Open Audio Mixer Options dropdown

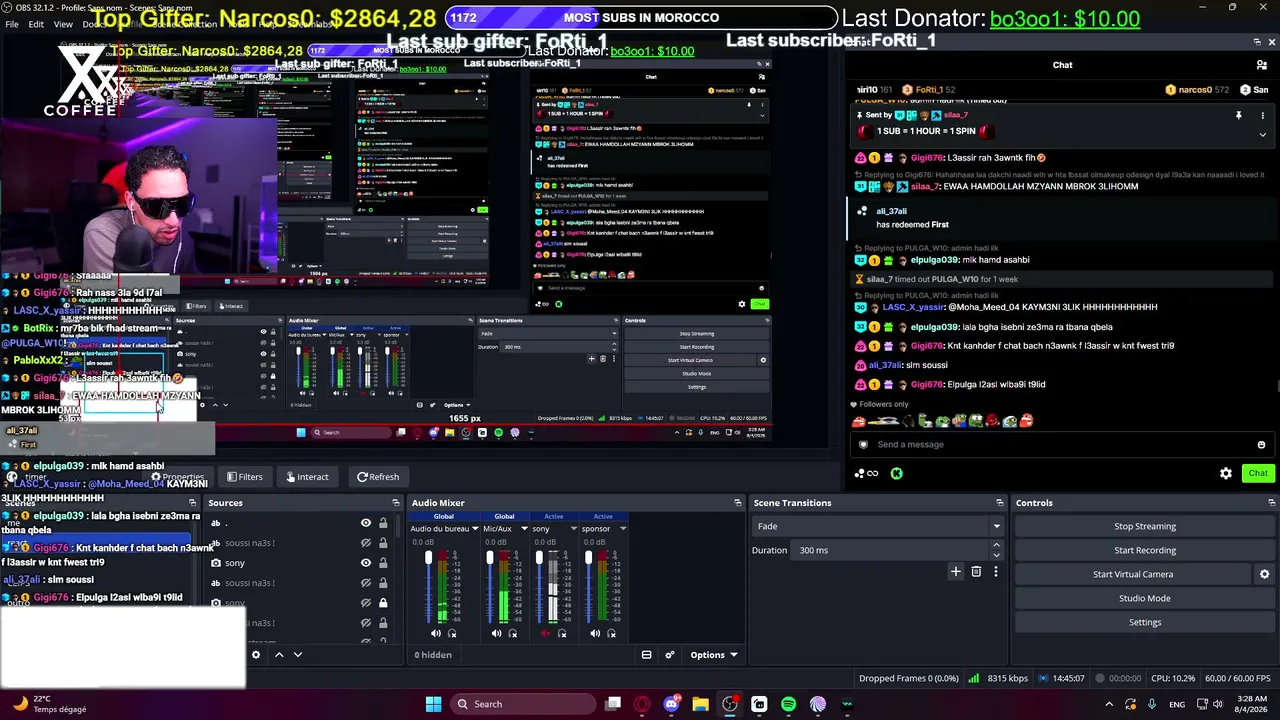(x=714, y=655)
